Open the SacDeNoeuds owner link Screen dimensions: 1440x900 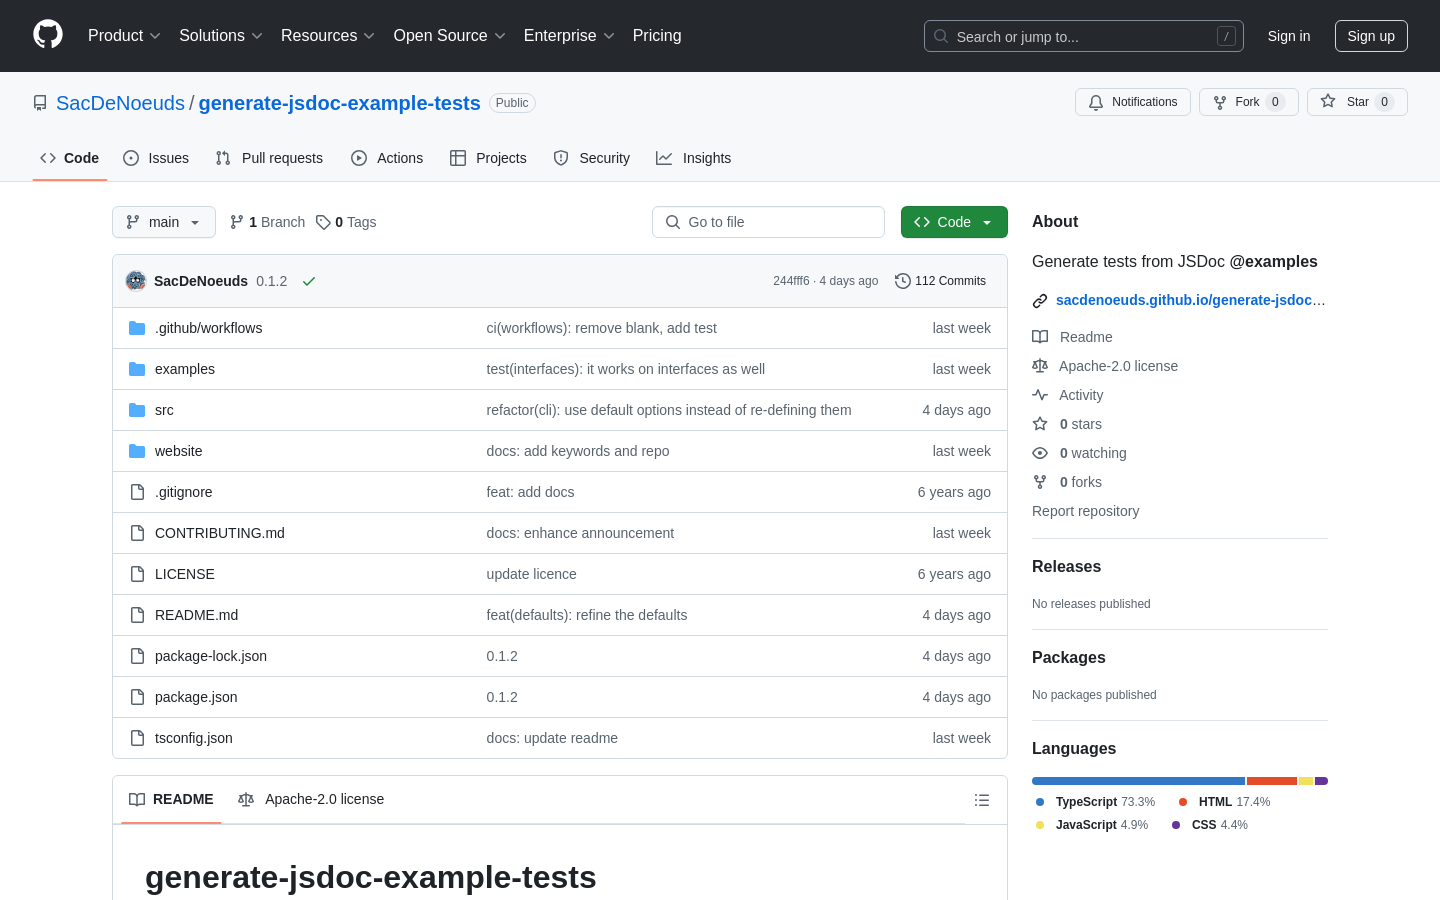coord(120,103)
